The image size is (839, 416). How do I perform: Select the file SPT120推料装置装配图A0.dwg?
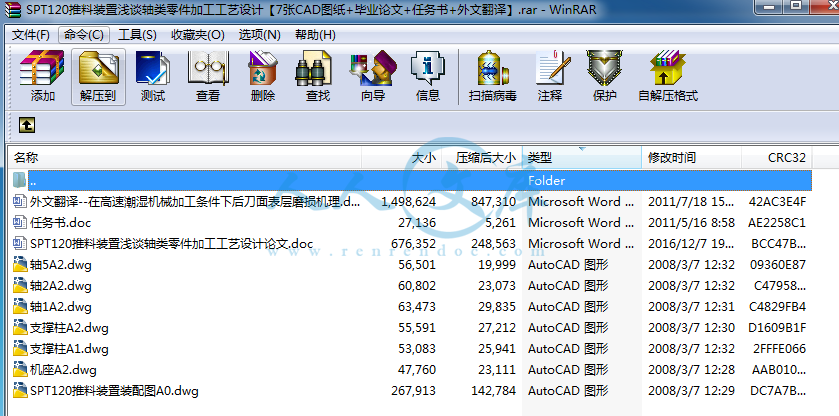(115, 391)
